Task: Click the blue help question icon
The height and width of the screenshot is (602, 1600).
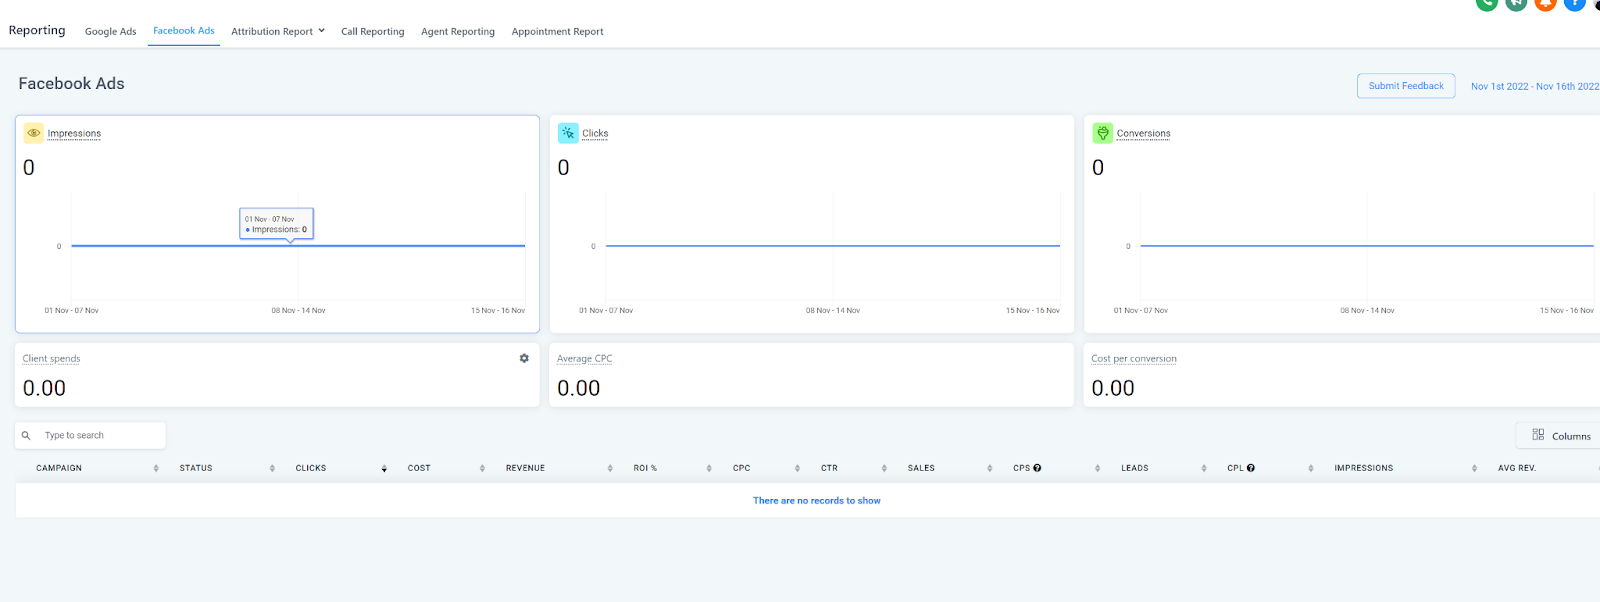Action: pos(1574,3)
